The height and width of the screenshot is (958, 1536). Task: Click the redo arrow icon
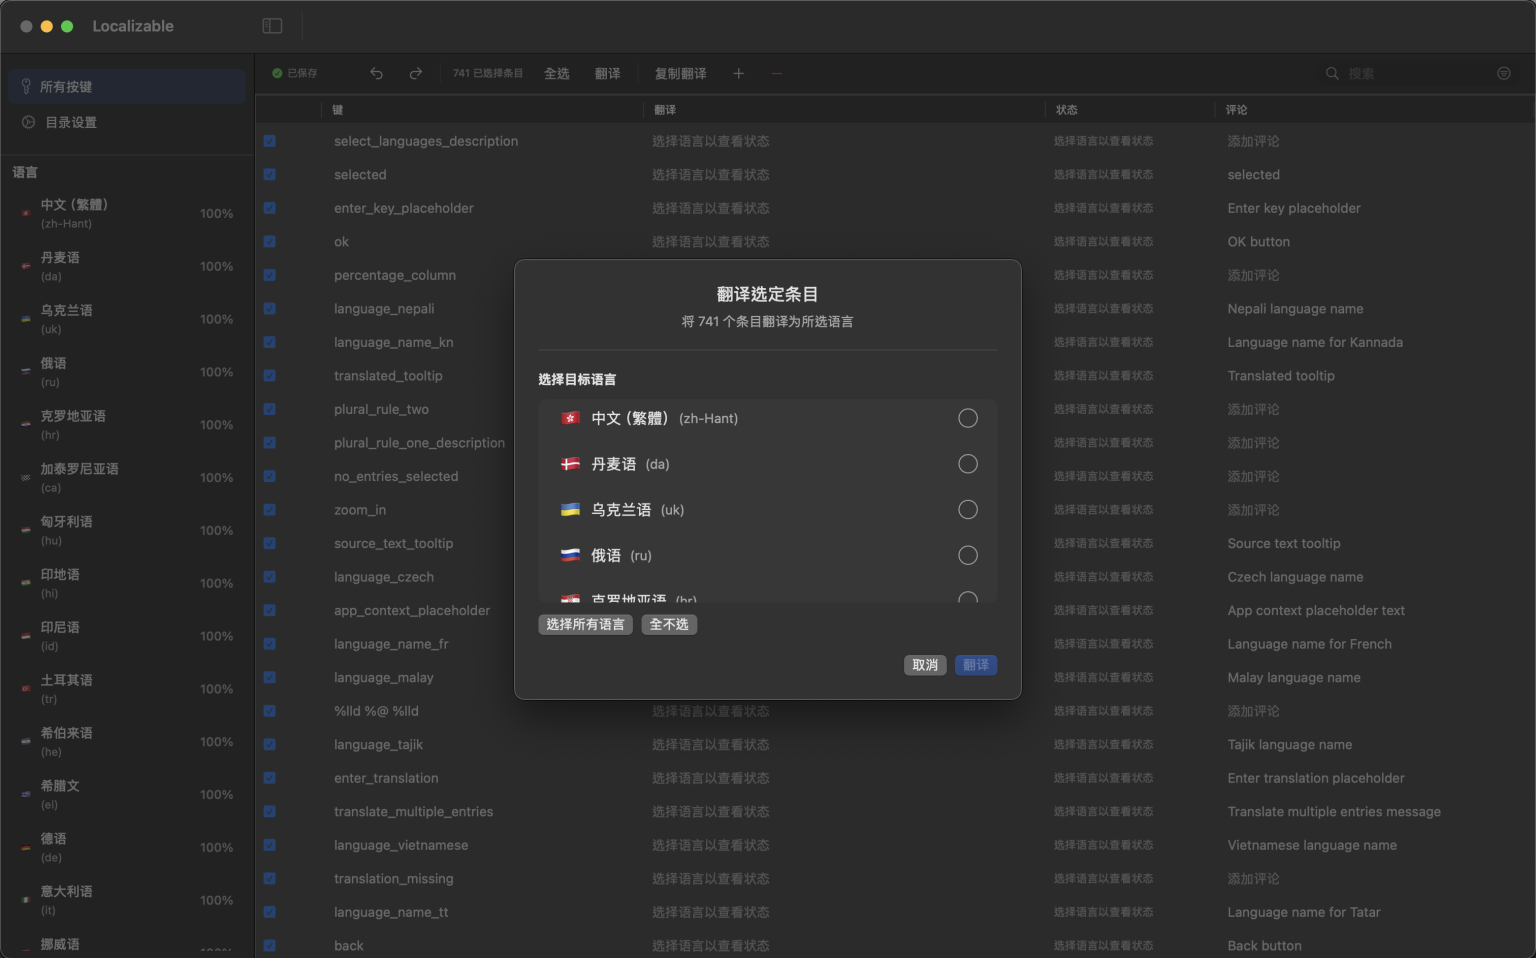[415, 73]
